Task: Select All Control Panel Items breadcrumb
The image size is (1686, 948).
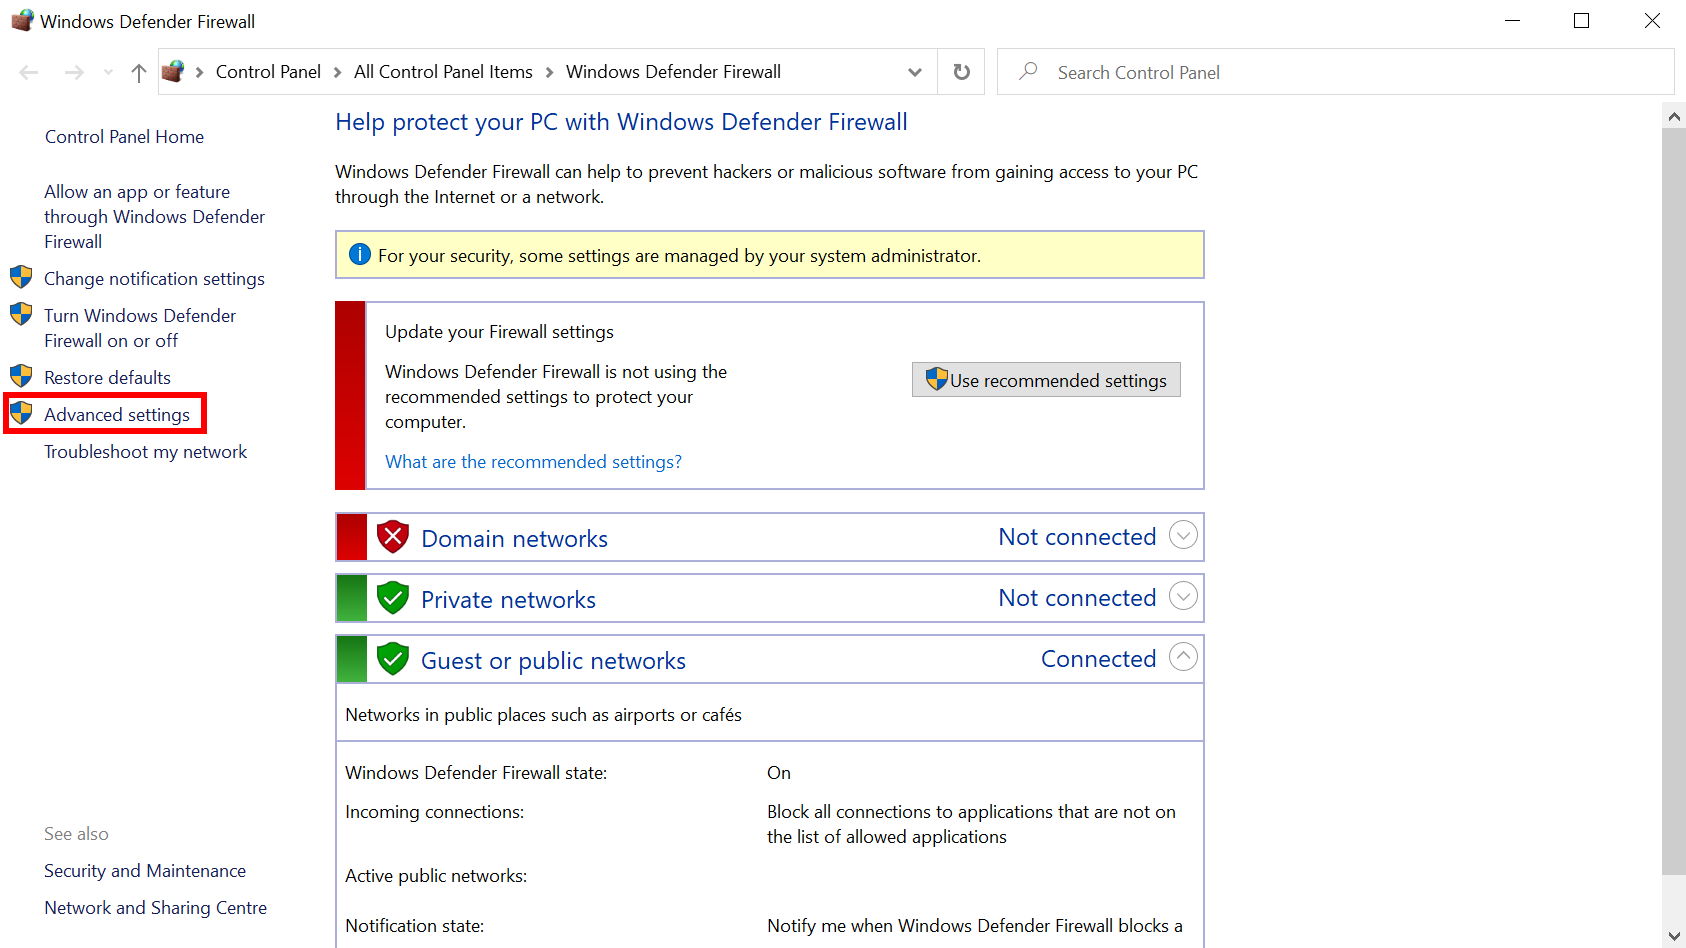Action: point(443,72)
